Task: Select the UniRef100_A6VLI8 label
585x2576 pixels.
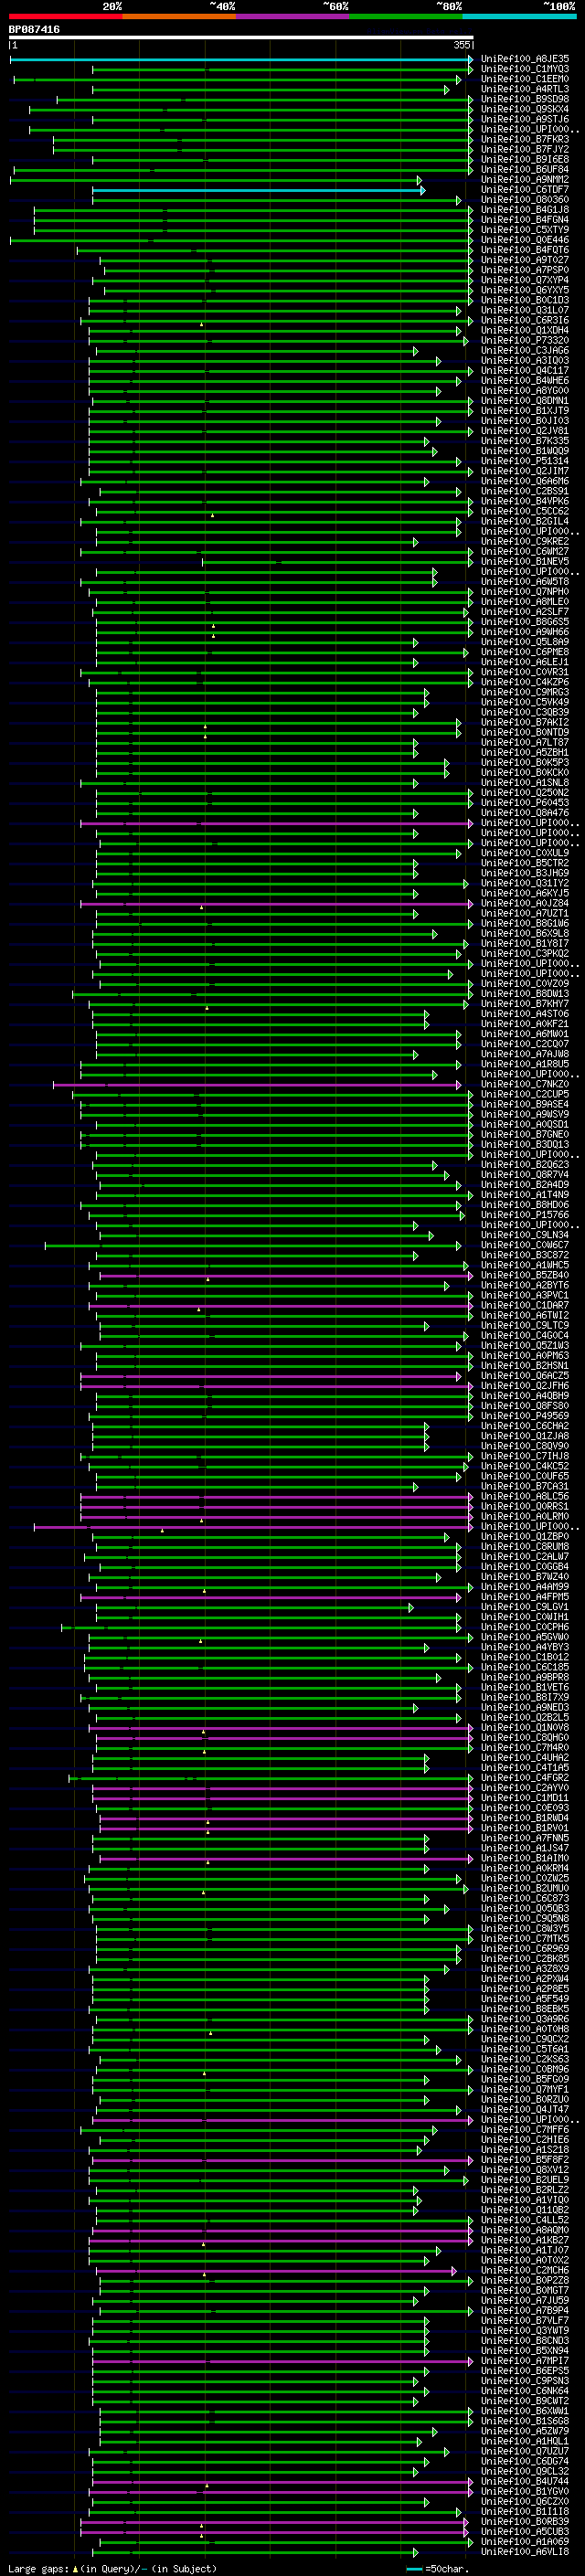Action: [525, 2551]
